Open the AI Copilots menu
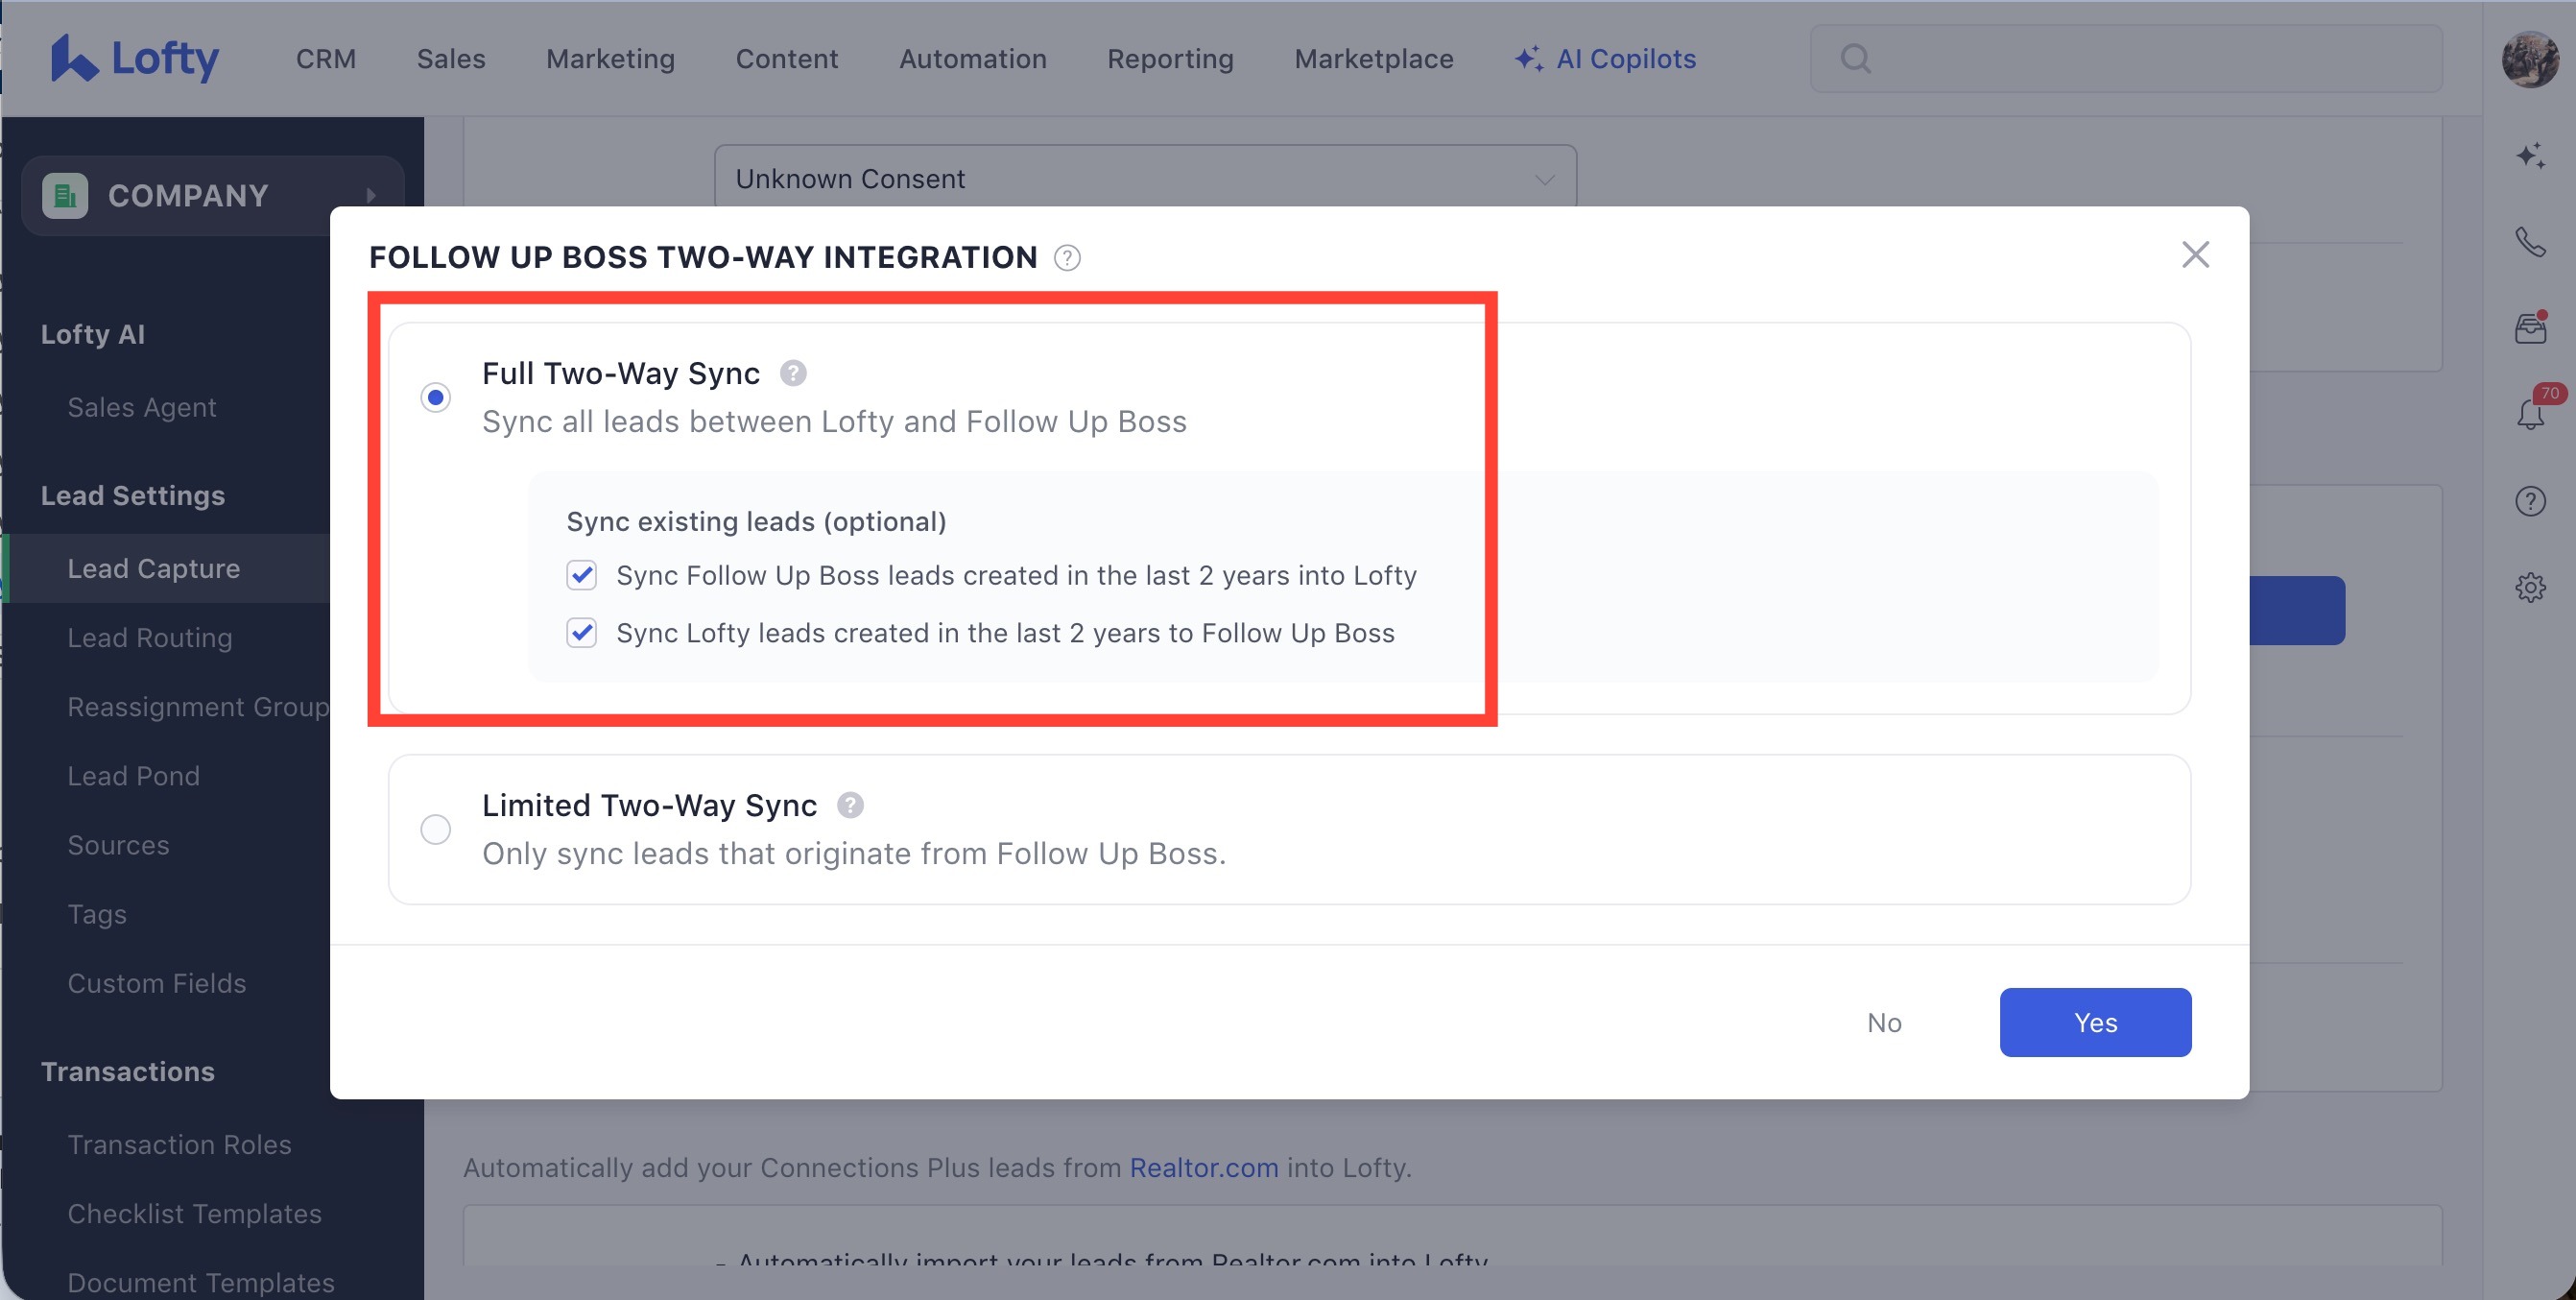Image resolution: width=2576 pixels, height=1300 pixels. pos(1606,59)
